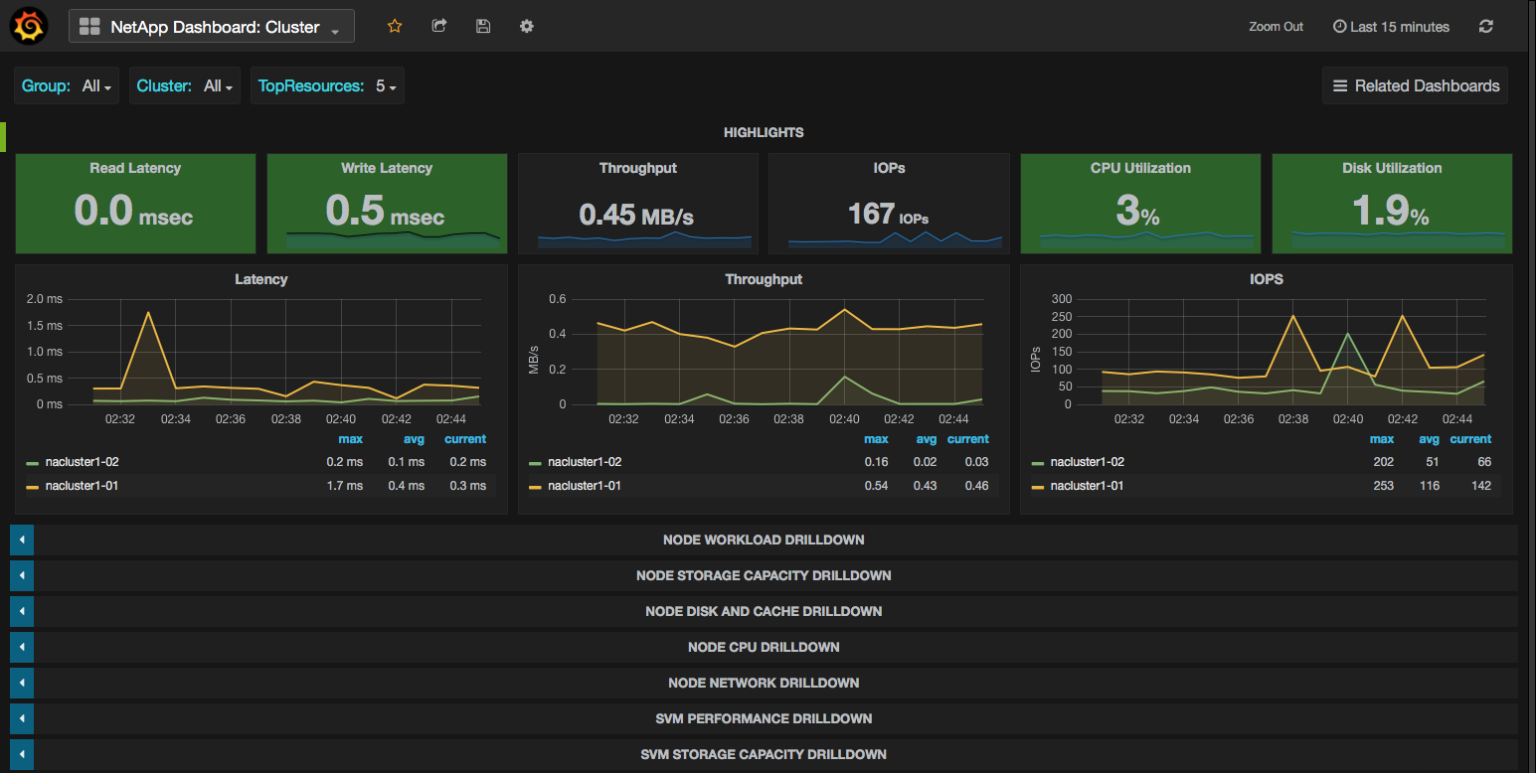Open the share dashboard icon
The image size is (1536, 773).
click(439, 26)
